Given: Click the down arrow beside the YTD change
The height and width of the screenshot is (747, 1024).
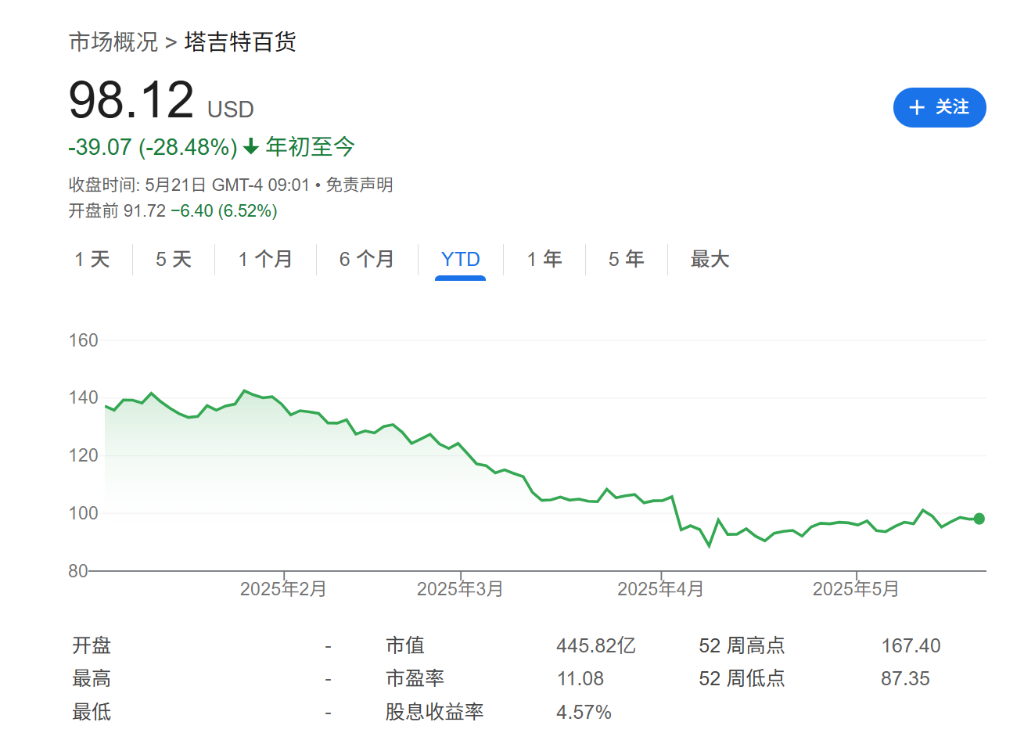Looking at the screenshot, I should pos(250,147).
